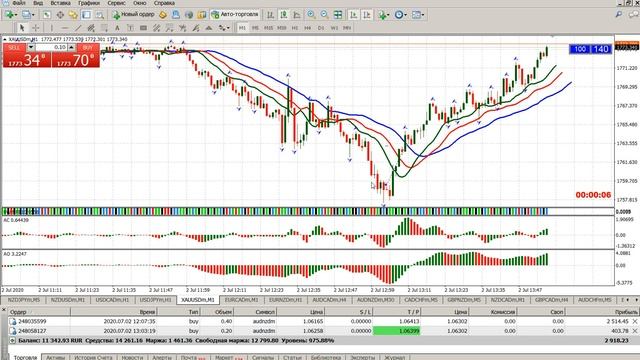
Task: Switch to H1 timeframe
Action: pyautogui.click(x=295, y=28)
